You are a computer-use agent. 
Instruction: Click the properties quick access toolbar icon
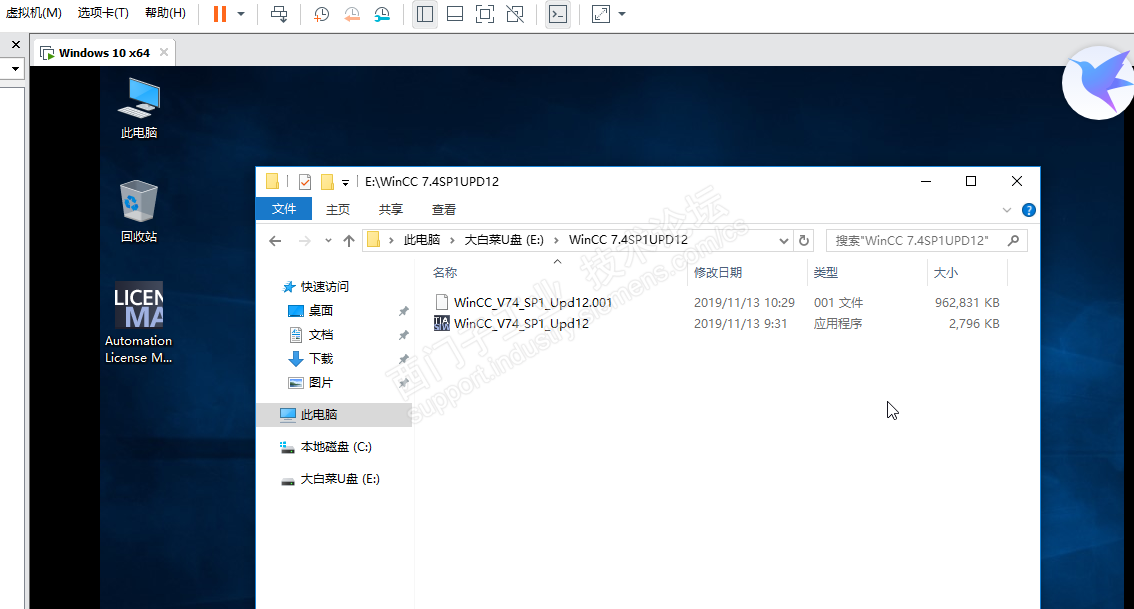[305, 182]
